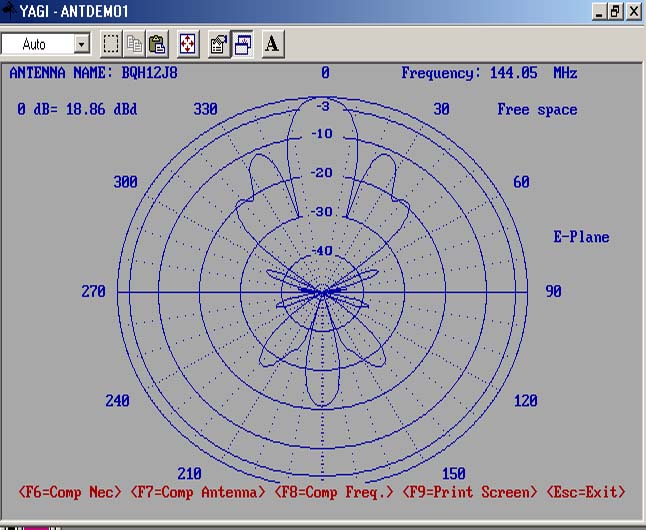Click the 270 degree label
The height and width of the screenshot is (530, 646).
click(x=94, y=291)
